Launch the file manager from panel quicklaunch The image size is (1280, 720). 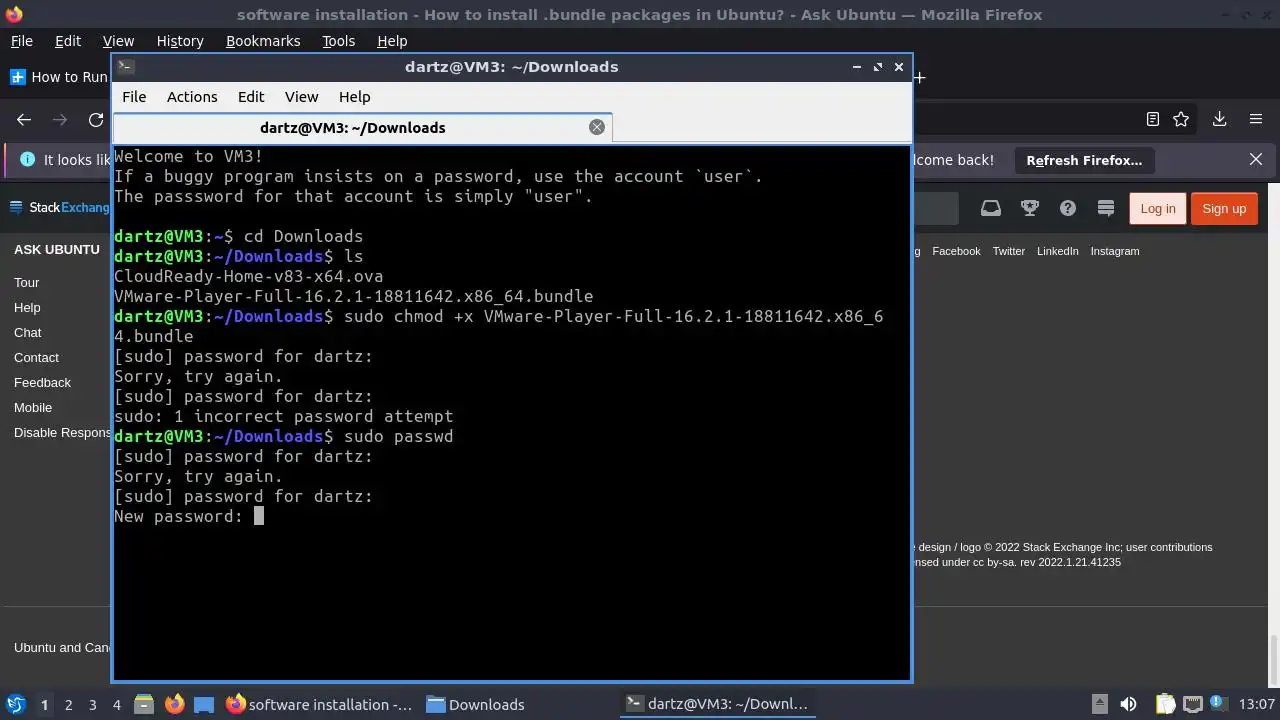click(x=142, y=704)
